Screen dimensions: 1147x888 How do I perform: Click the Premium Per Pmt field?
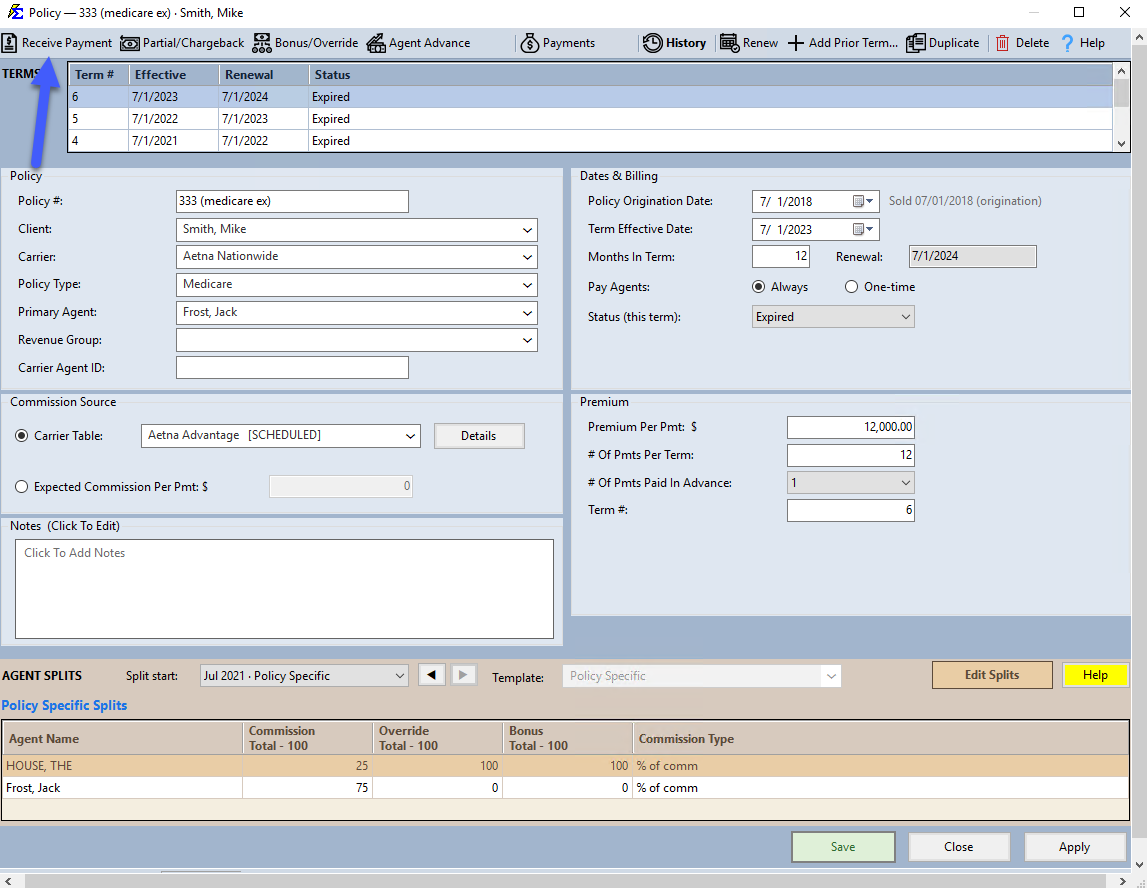(x=851, y=427)
